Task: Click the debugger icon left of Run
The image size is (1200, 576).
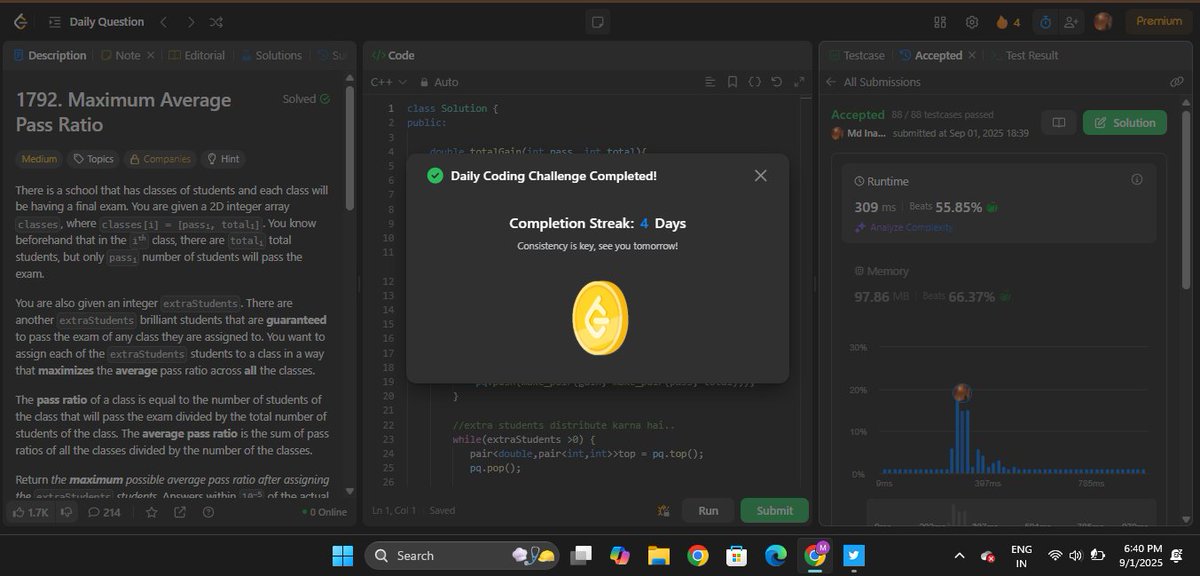Action: (x=662, y=510)
